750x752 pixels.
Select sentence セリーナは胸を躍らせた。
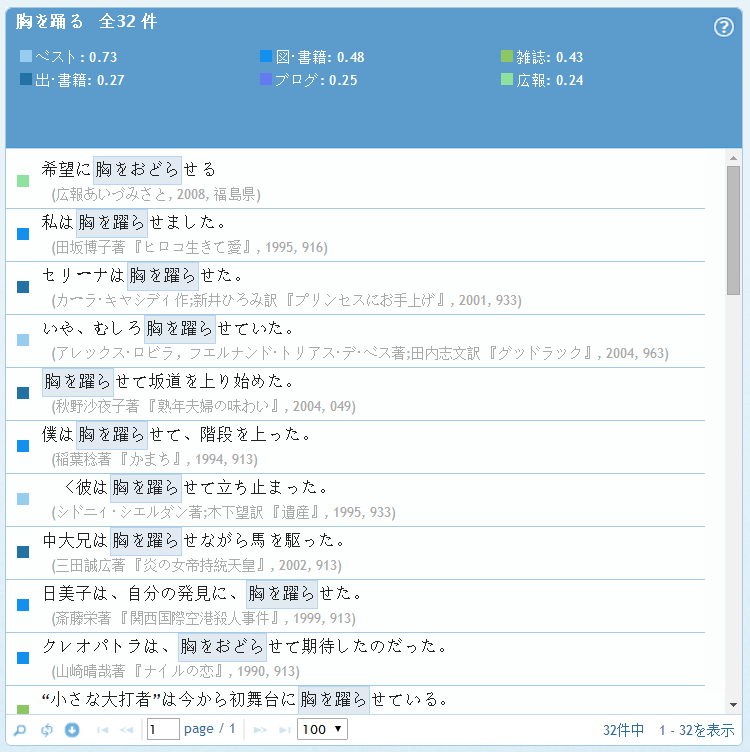(142, 275)
